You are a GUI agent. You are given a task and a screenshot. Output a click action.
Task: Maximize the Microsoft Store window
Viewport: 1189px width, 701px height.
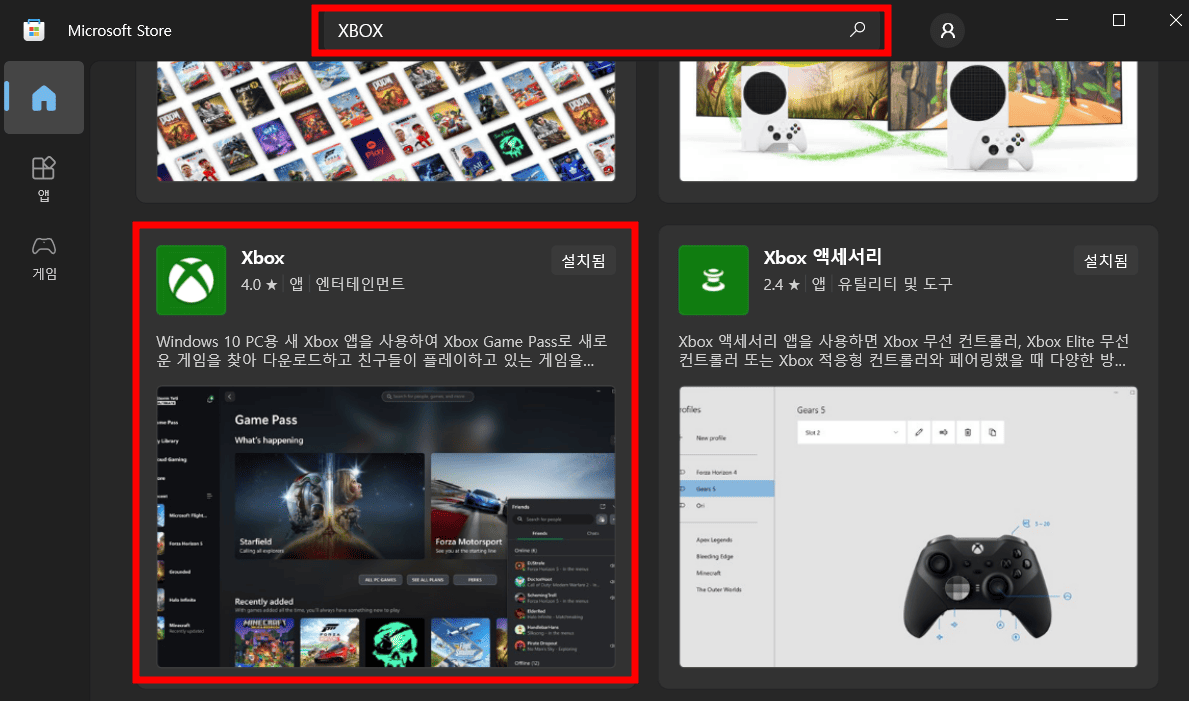1118,20
